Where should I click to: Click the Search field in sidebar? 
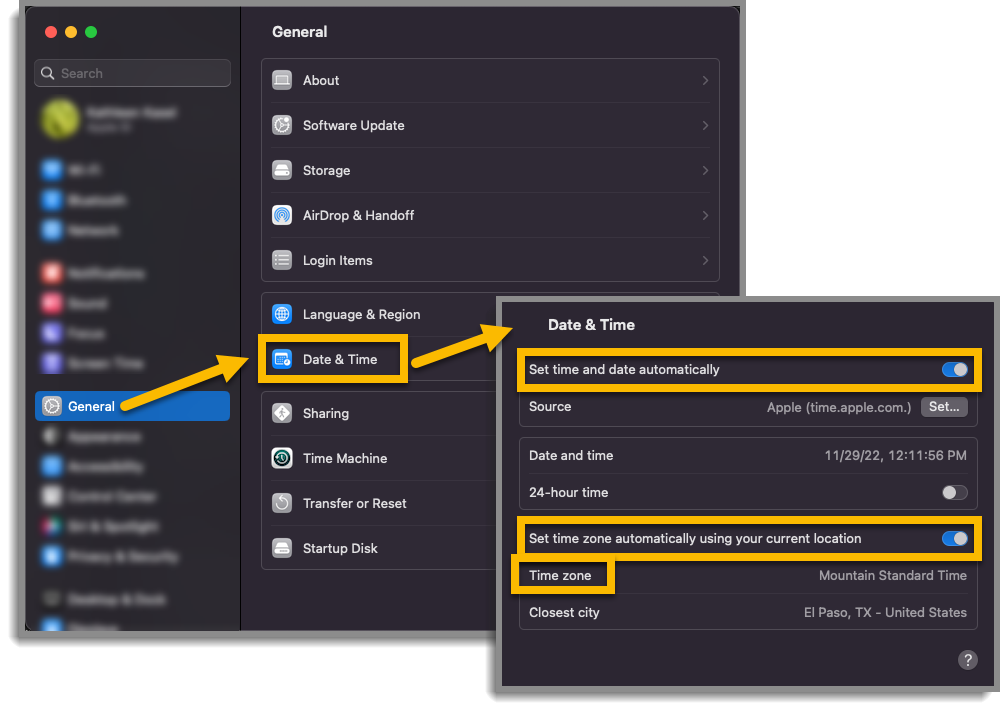(x=133, y=73)
